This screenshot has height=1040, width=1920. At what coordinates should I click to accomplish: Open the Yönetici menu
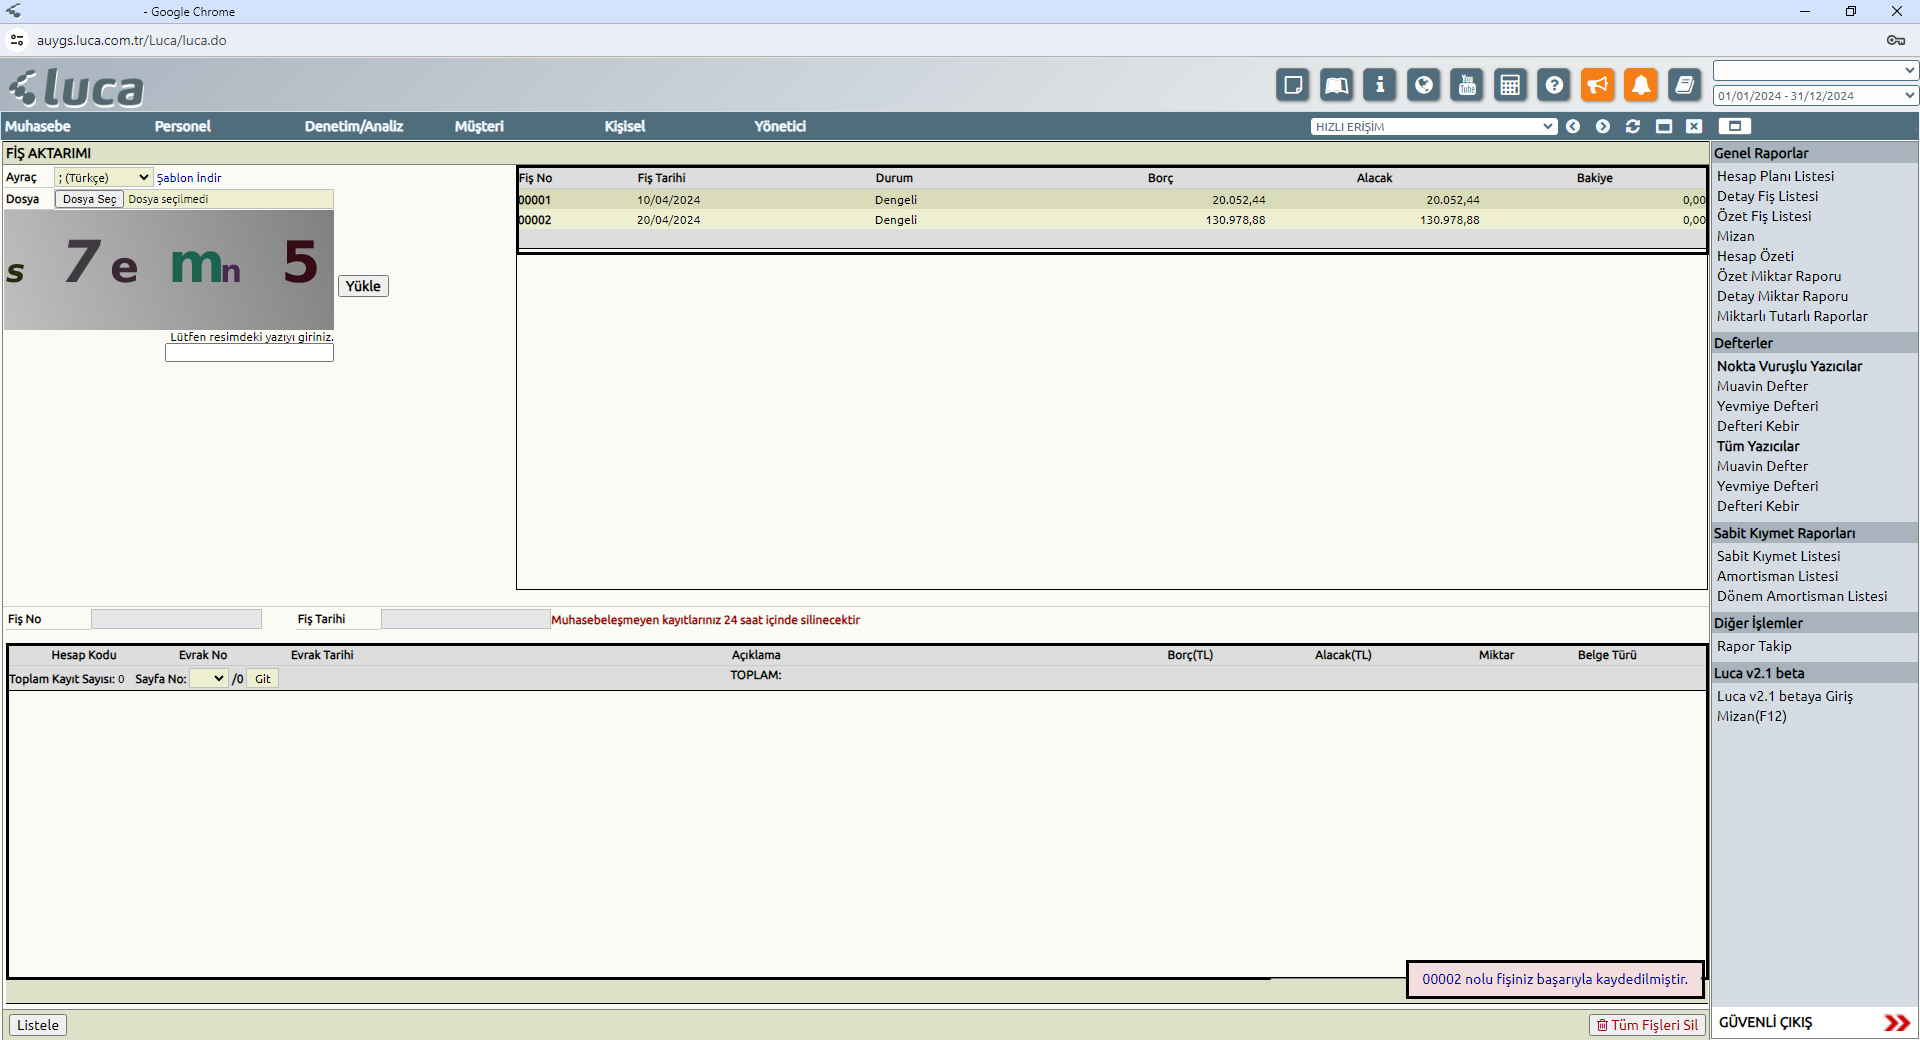point(780,126)
